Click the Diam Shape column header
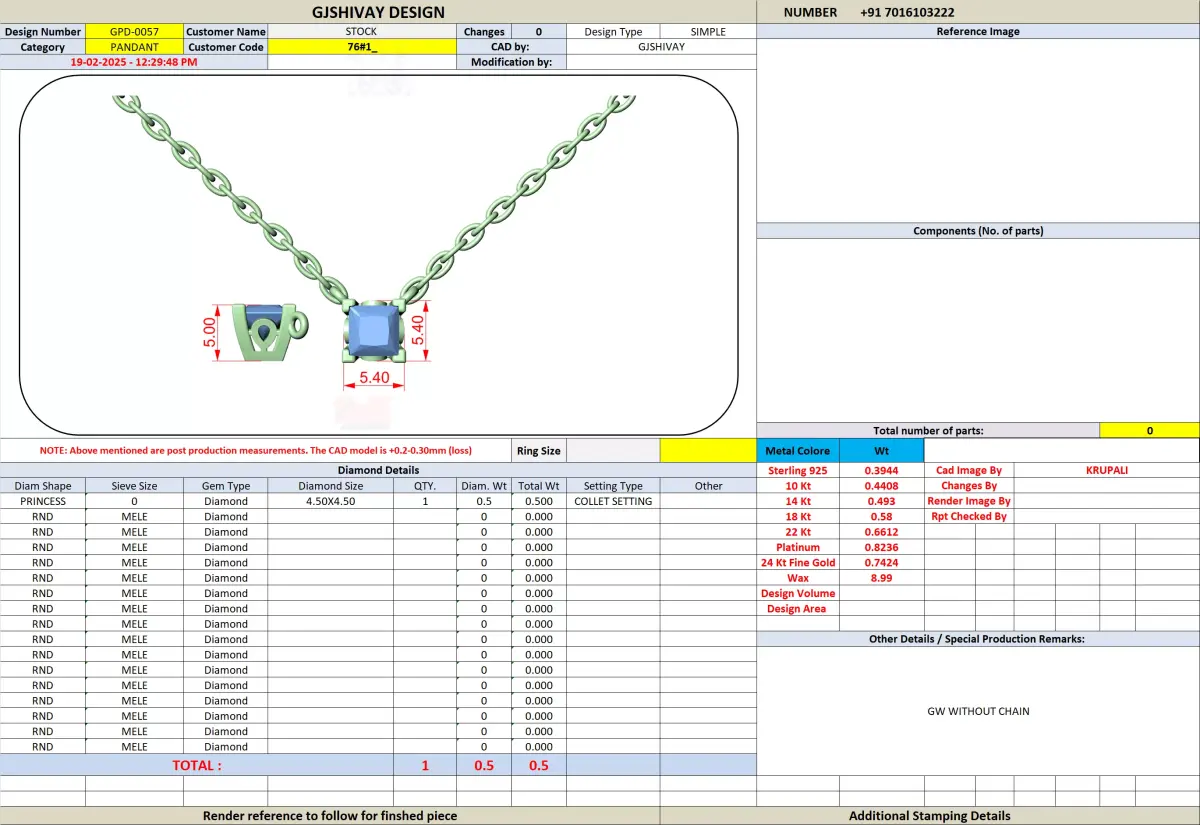The height and width of the screenshot is (825, 1200). 43,486
